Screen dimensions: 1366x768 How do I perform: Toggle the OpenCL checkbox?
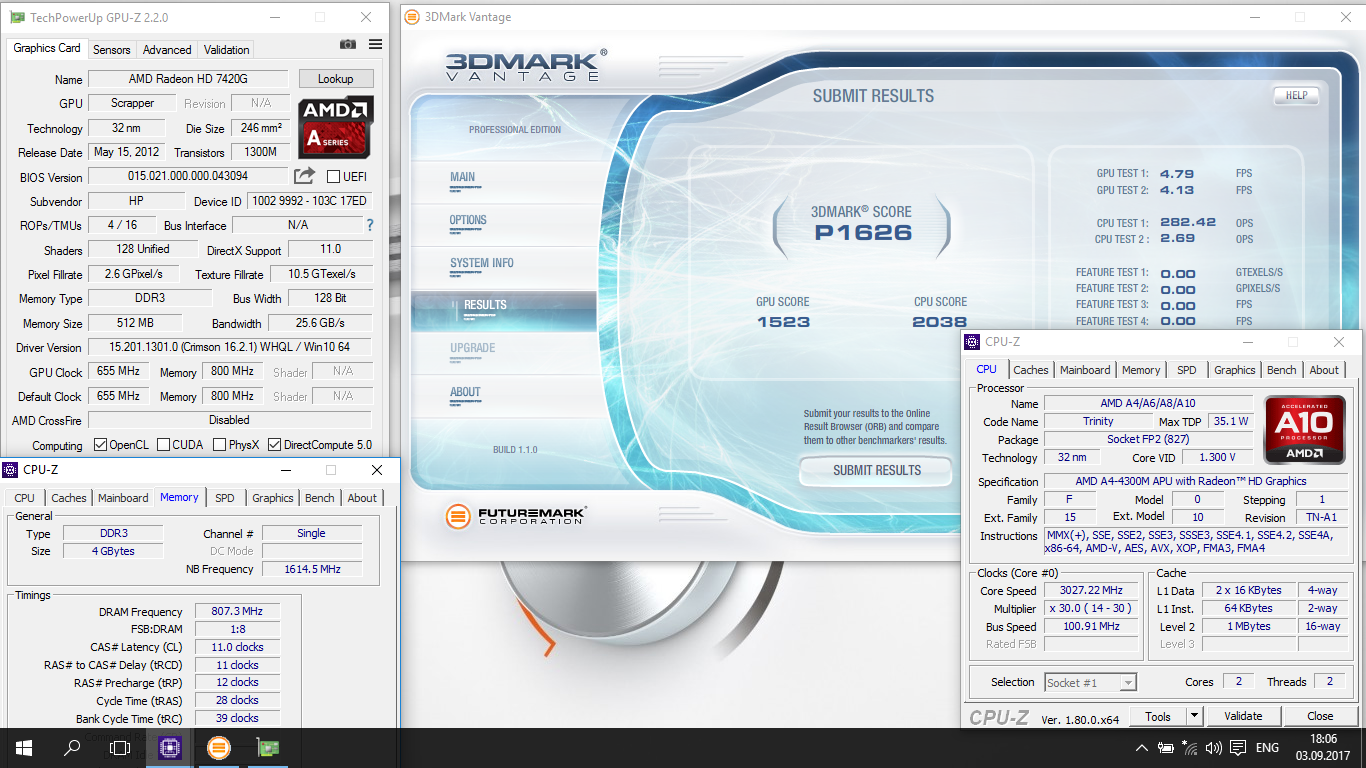[100, 445]
